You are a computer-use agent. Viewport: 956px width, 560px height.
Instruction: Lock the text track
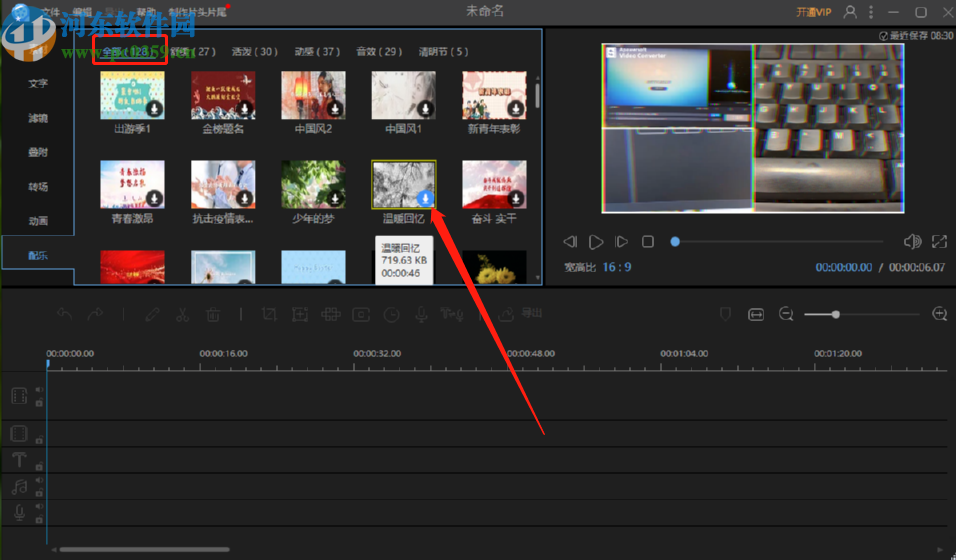[x=39, y=466]
